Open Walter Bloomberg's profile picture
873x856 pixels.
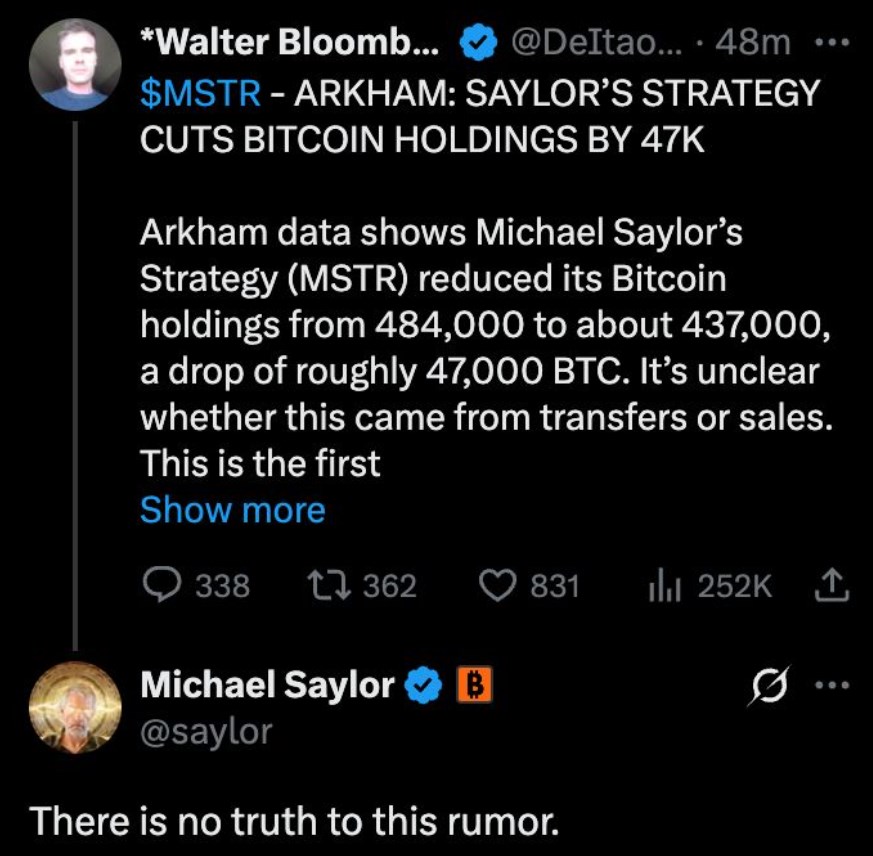tap(68, 67)
